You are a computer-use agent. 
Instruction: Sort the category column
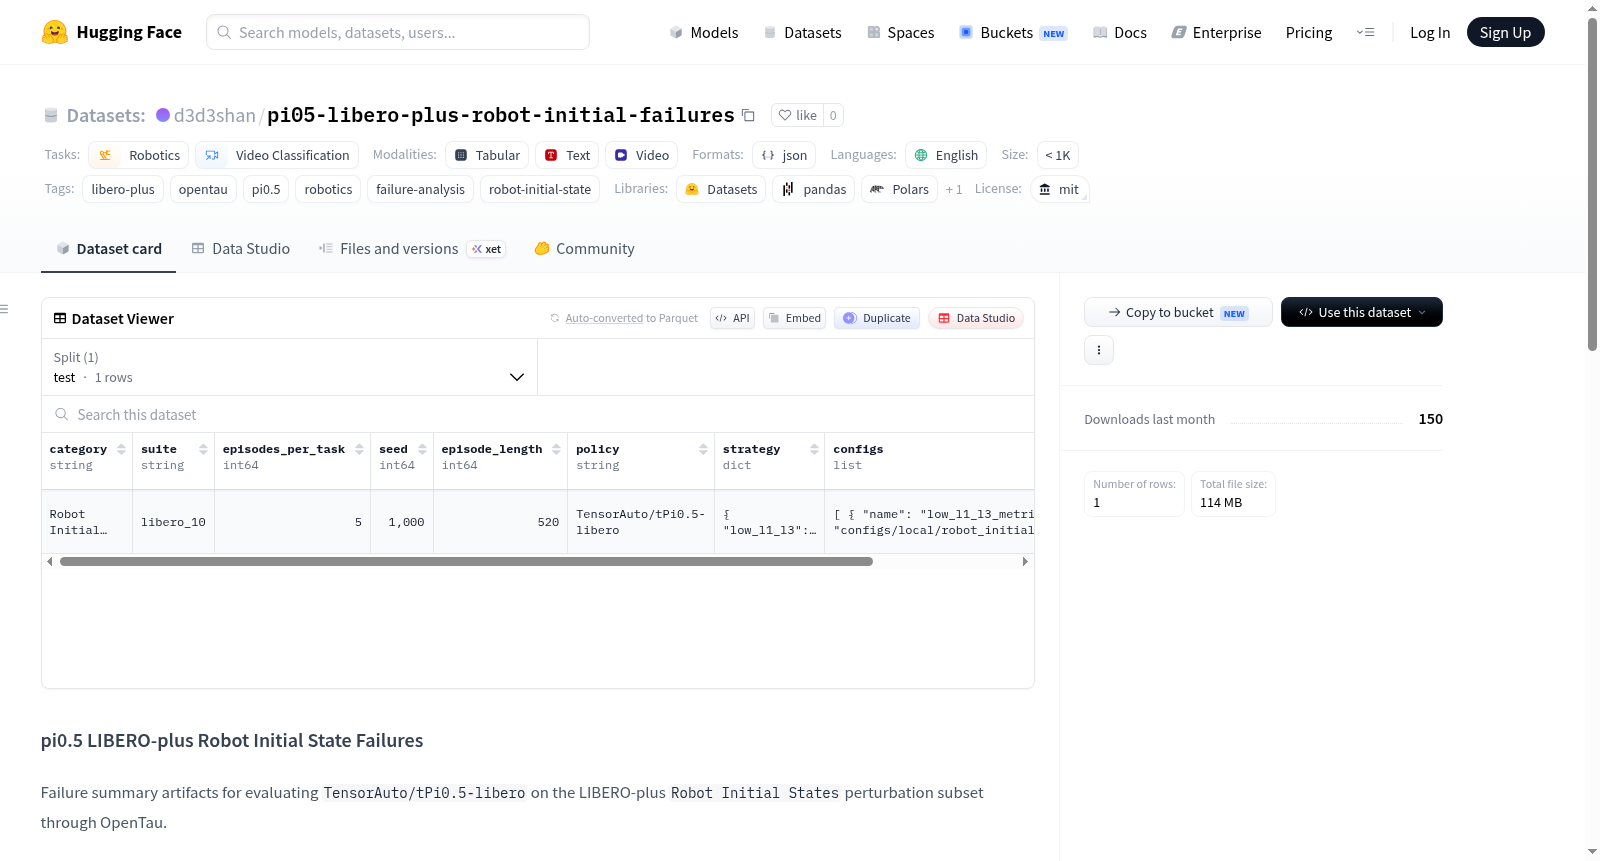click(x=122, y=449)
